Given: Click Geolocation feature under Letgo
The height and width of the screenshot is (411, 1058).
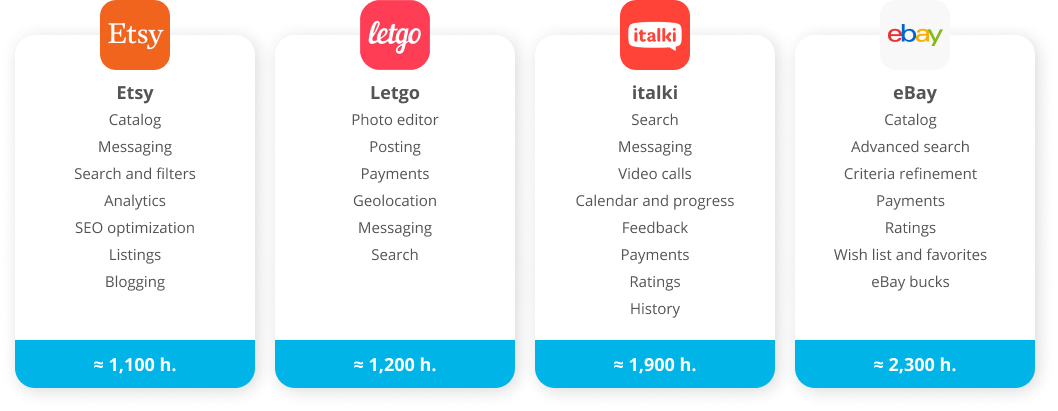Looking at the screenshot, I should pos(395,201).
